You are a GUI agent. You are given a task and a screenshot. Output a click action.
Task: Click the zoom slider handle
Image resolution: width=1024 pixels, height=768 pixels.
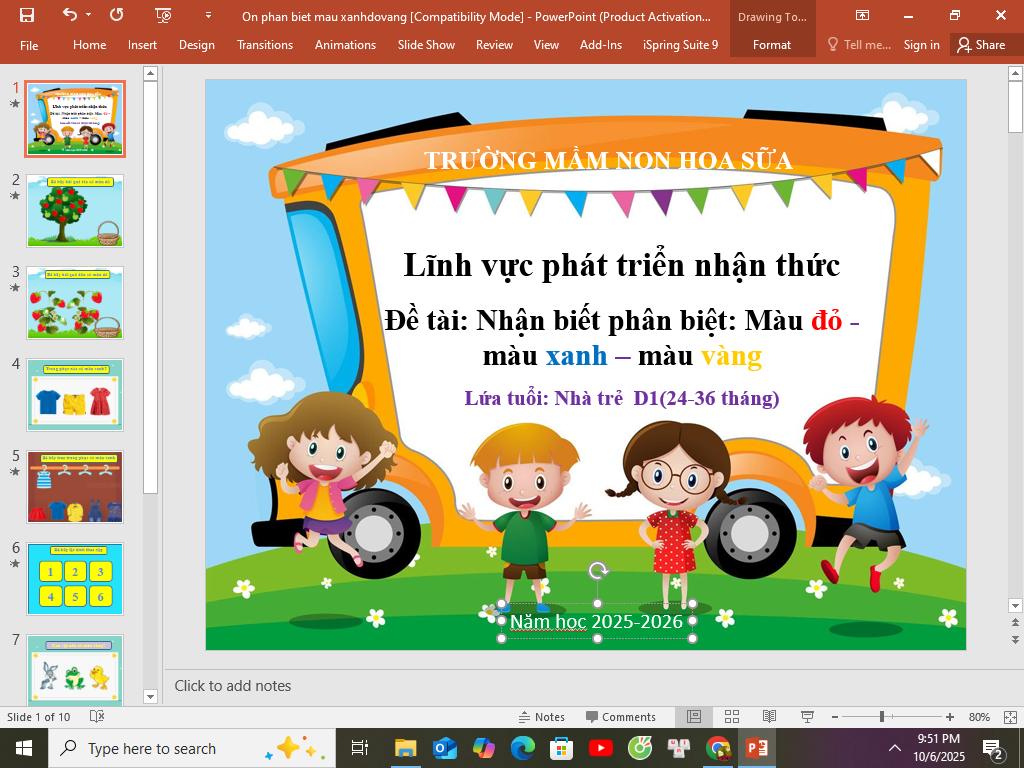tap(881, 717)
